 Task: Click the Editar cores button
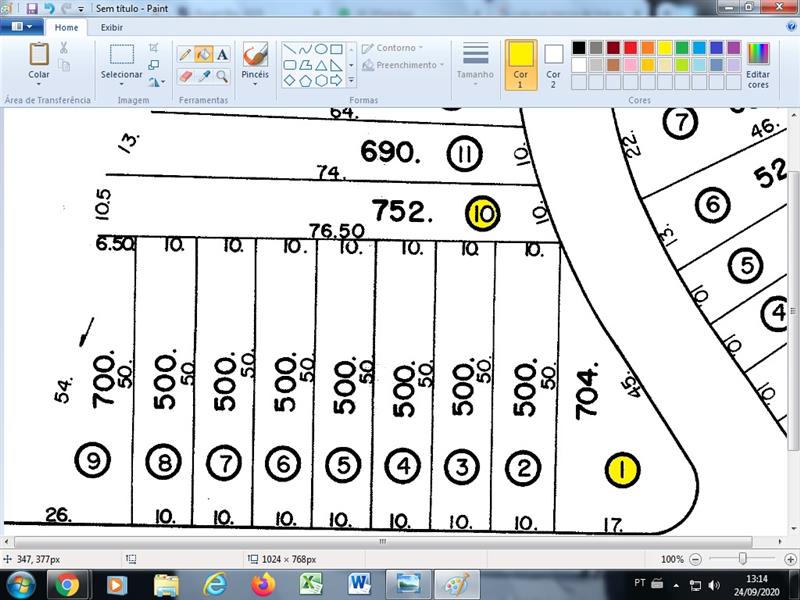click(x=758, y=65)
